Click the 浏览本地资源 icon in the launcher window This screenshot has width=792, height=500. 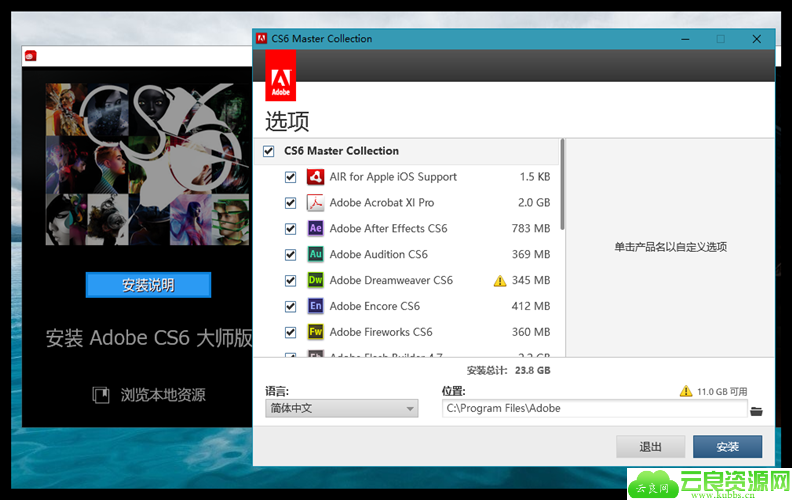click(101, 395)
